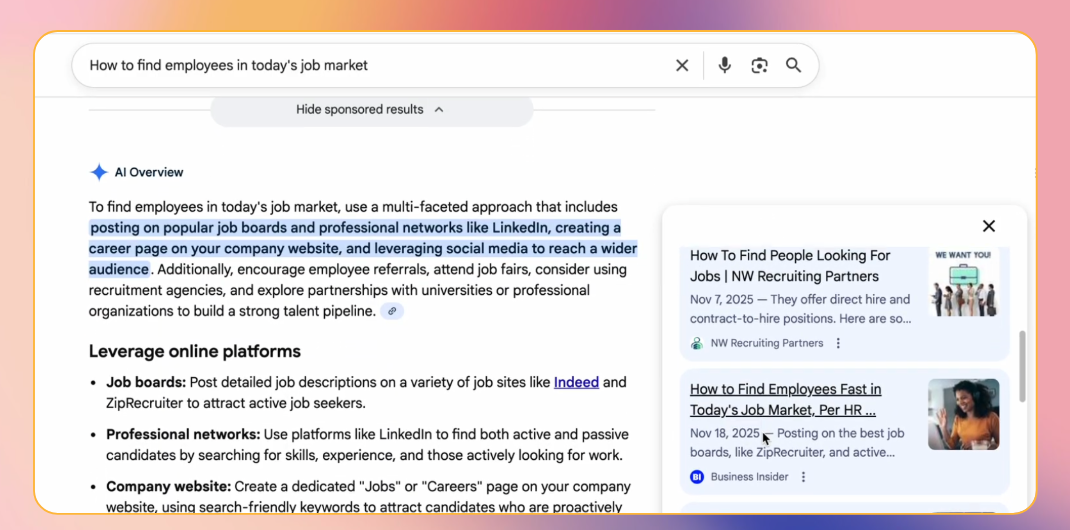Open more options for Business Insider result
1070x530 pixels.
click(803, 477)
